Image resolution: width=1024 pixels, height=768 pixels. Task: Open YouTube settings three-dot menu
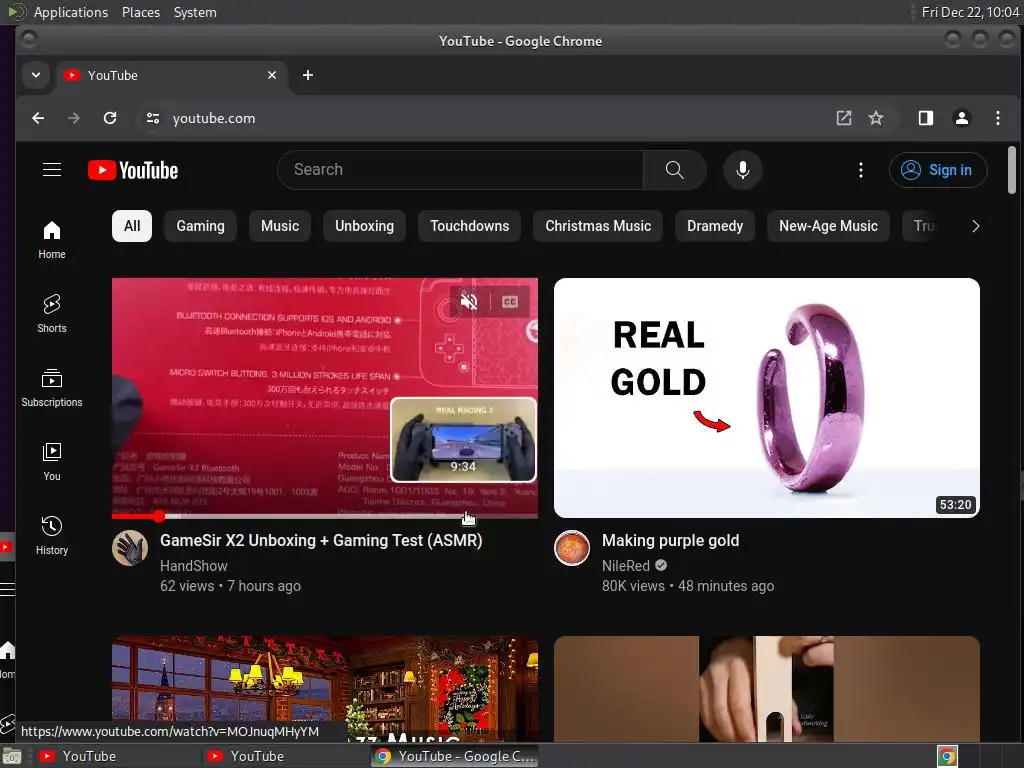point(861,170)
